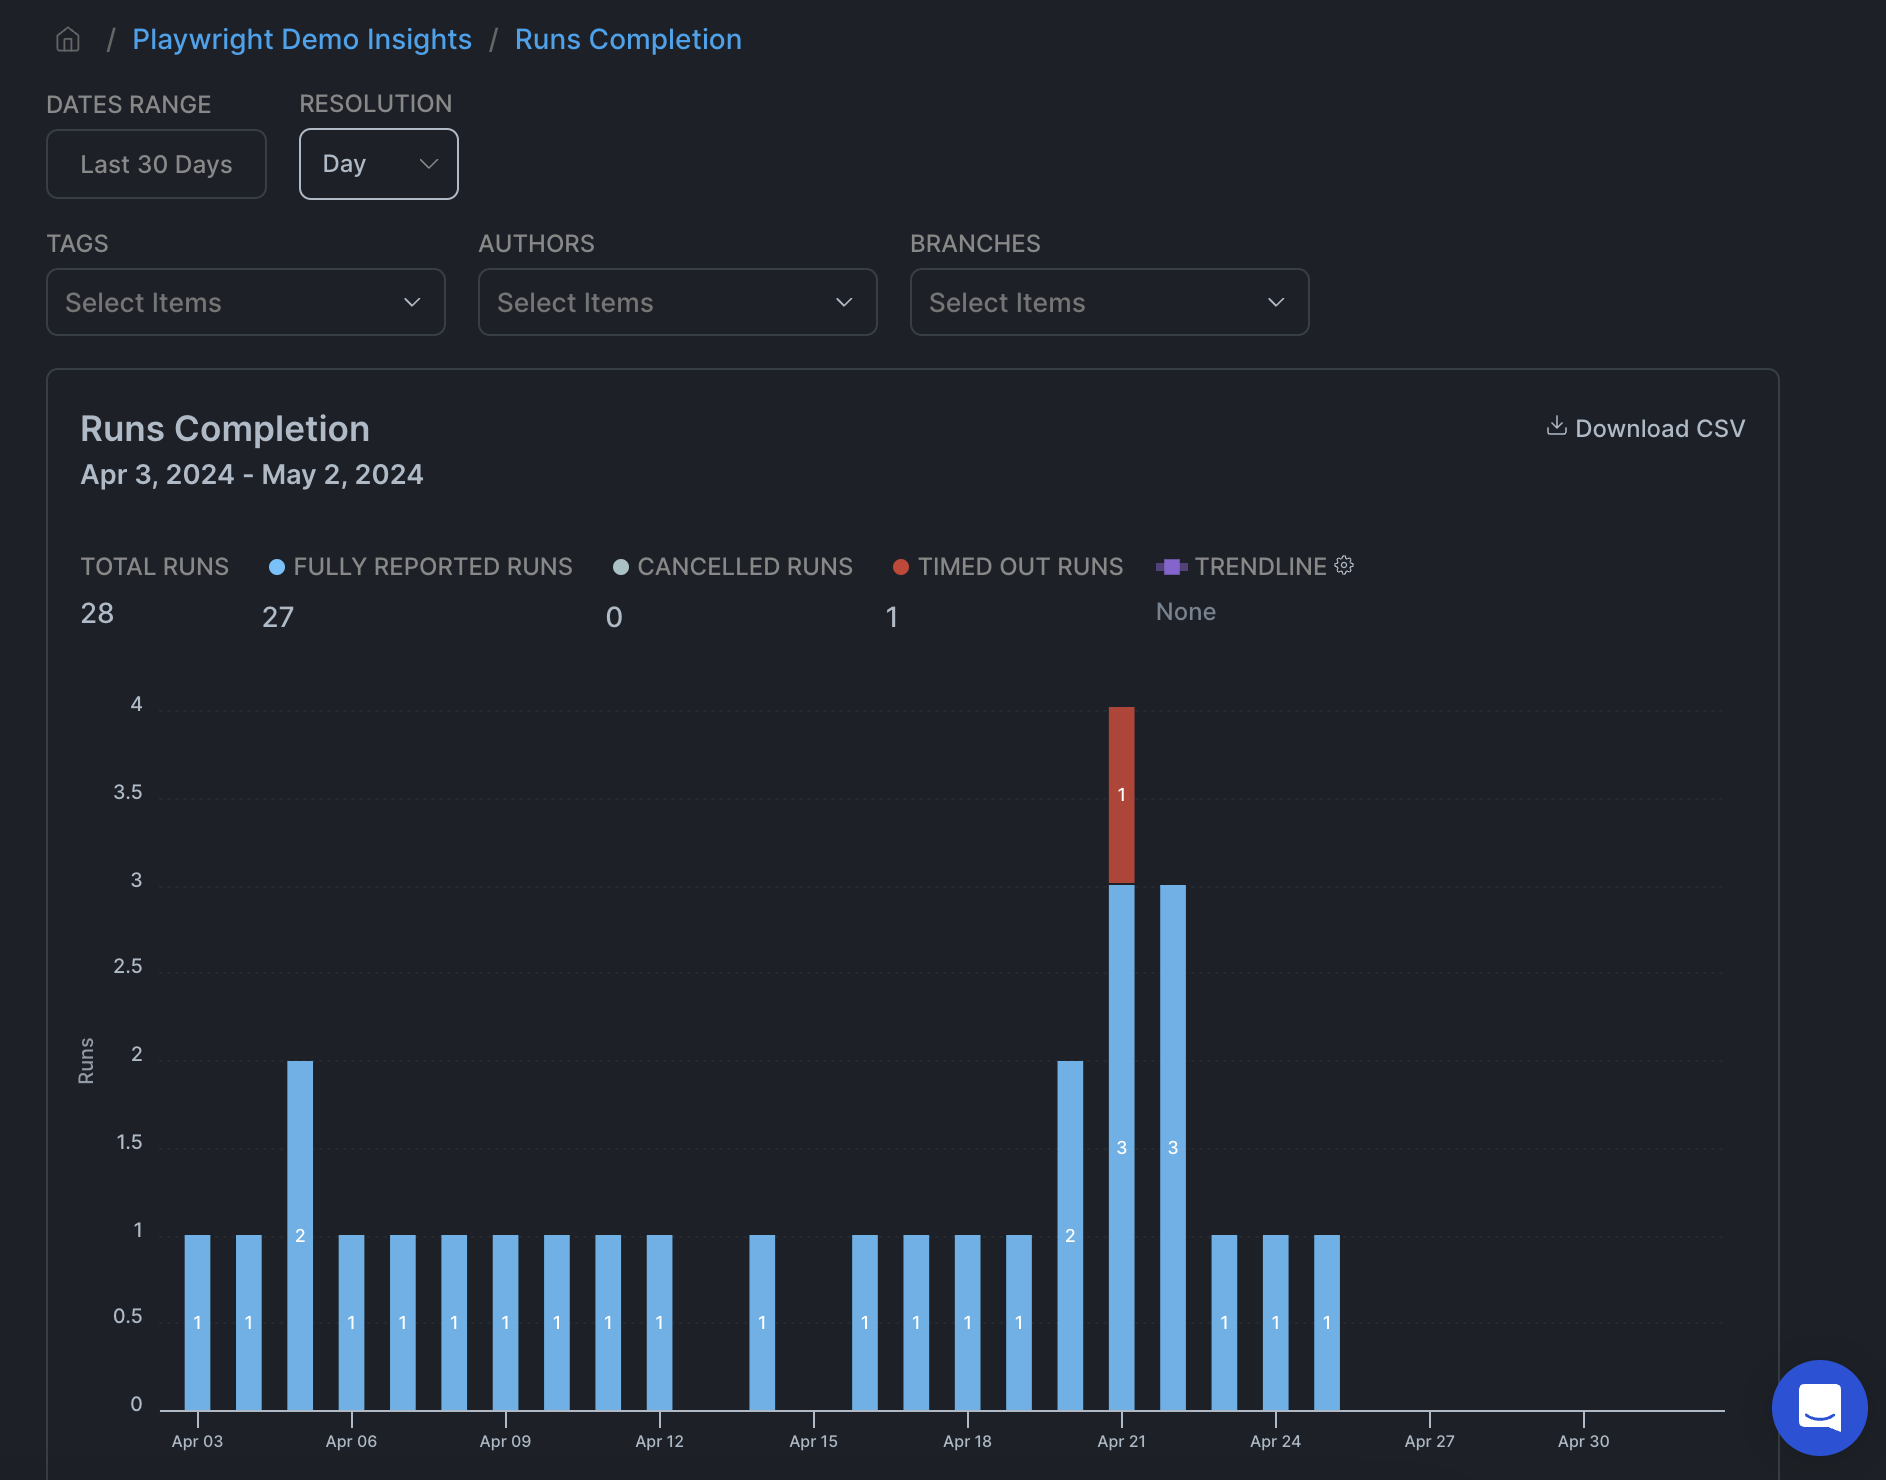Image resolution: width=1886 pixels, height=1480 pixels.
Task: Click the red timed out bar on Apr 21
Action: [1122, 795]
